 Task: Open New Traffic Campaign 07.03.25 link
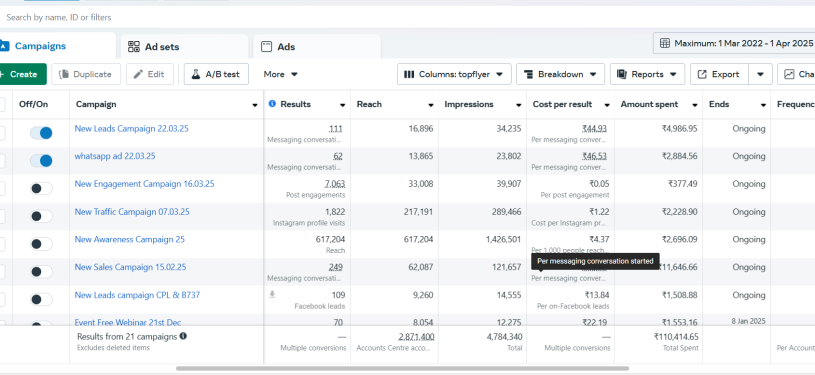point(132,212)
